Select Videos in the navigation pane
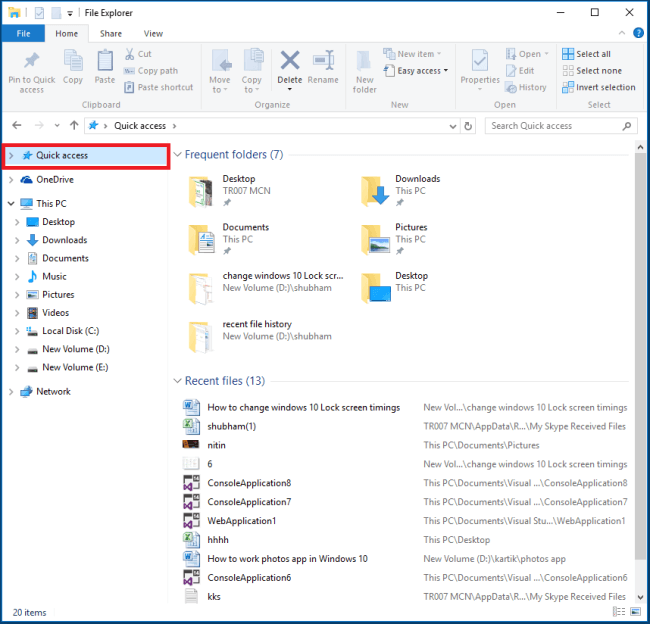Viewport: 650px width, 624px height. (x=56, y=313)
